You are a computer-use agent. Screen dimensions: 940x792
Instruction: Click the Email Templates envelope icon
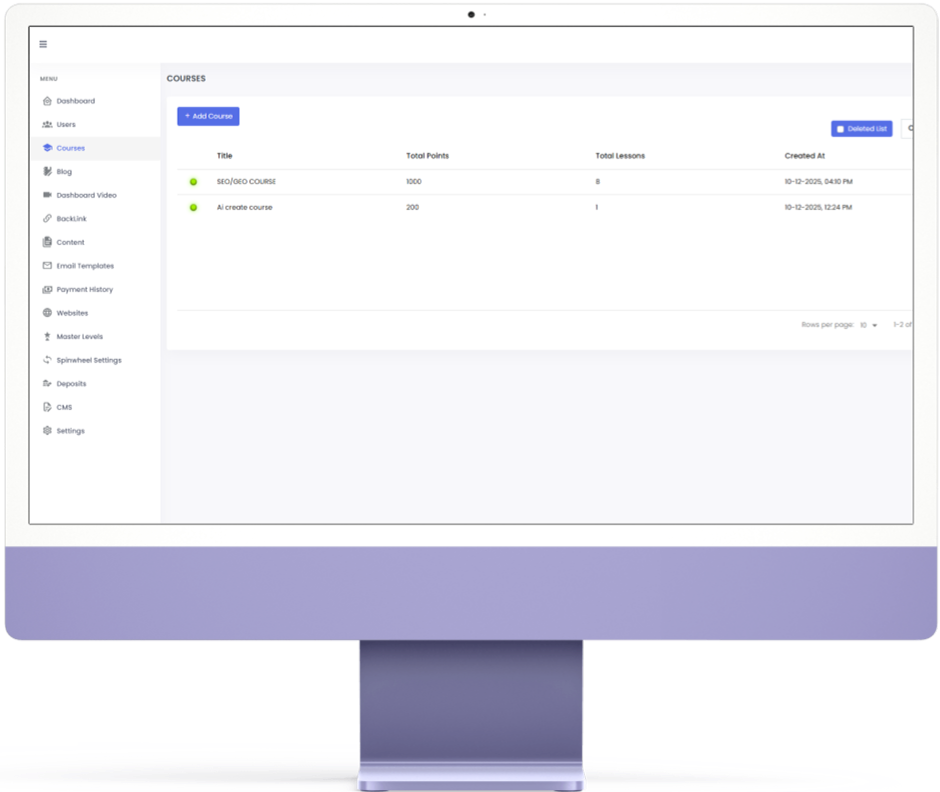(x=47, y=266)
